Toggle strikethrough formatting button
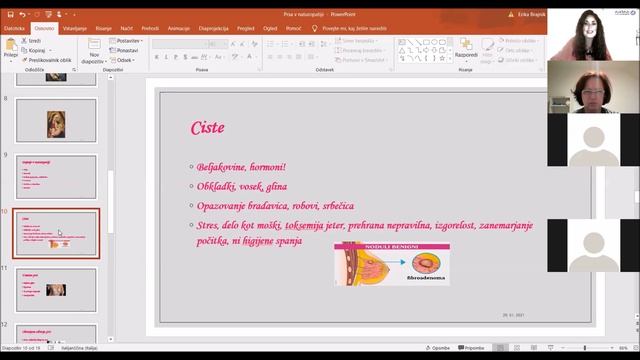Screen dimensions: 640x360 [x=194, y=57]
